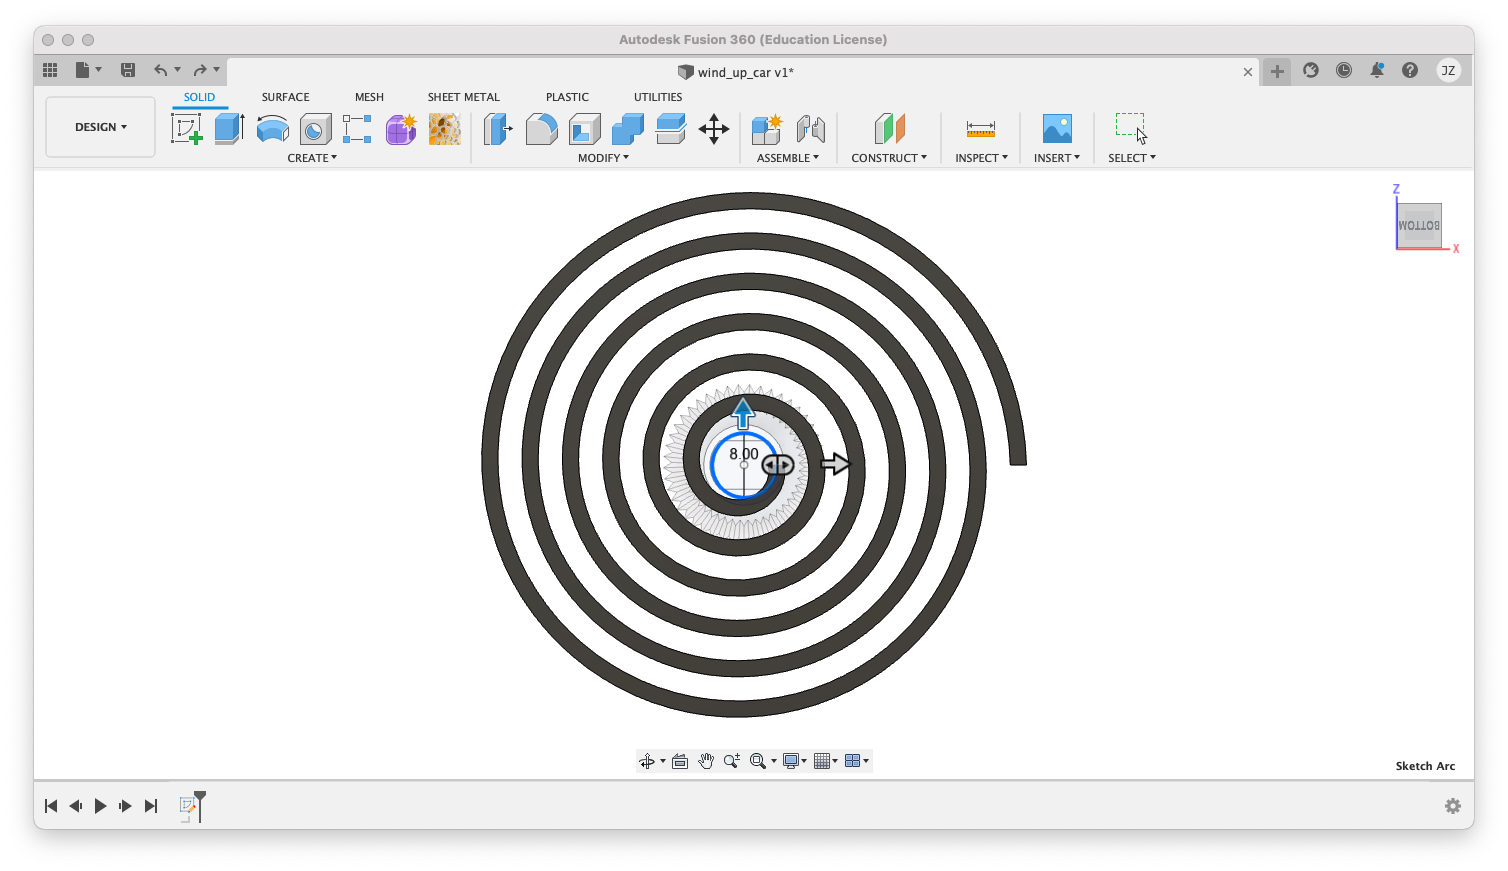Switch to the SURFACE tab
This screenshot has height=871, width=1508.
285,97
